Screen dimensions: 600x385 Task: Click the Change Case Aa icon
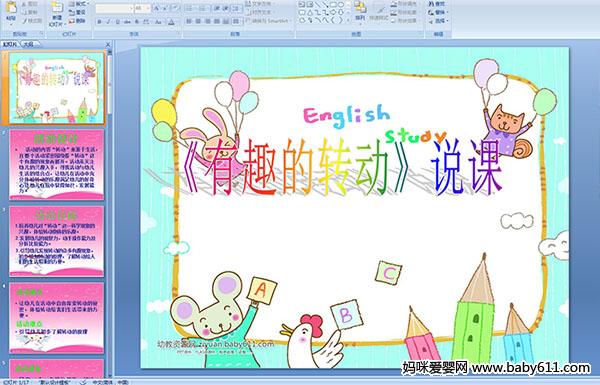point(158,22)
